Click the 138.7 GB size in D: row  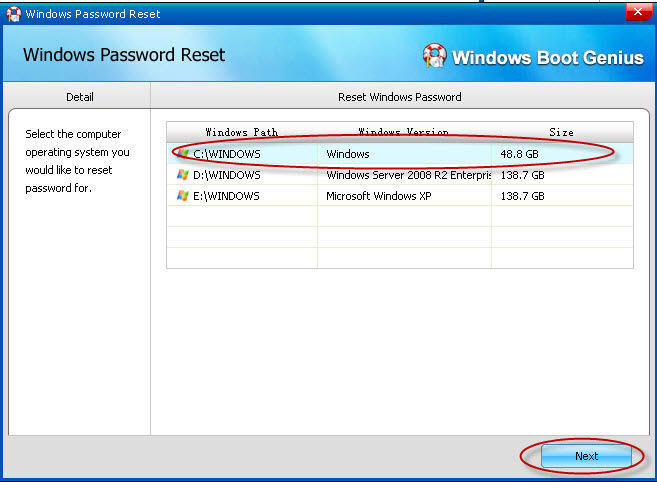pyautogui.click(x=523, y=175)
